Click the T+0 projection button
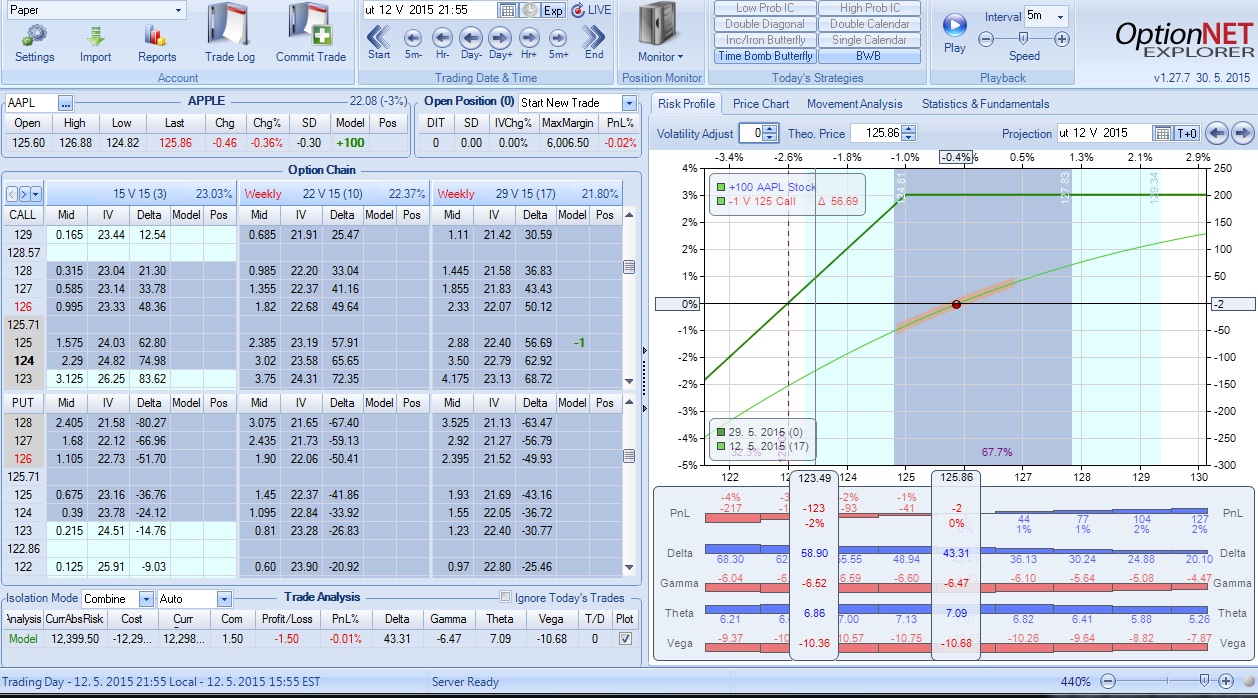1258x698 pixels. click(1187, 133)
